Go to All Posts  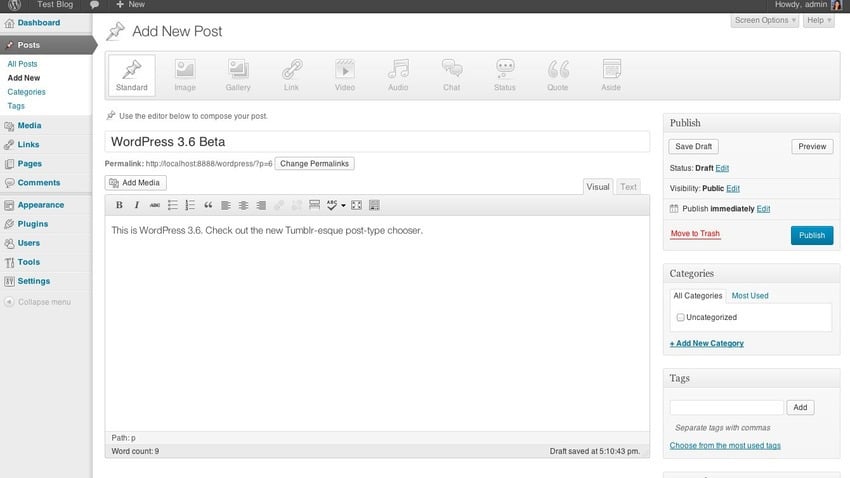pos(22,63)
